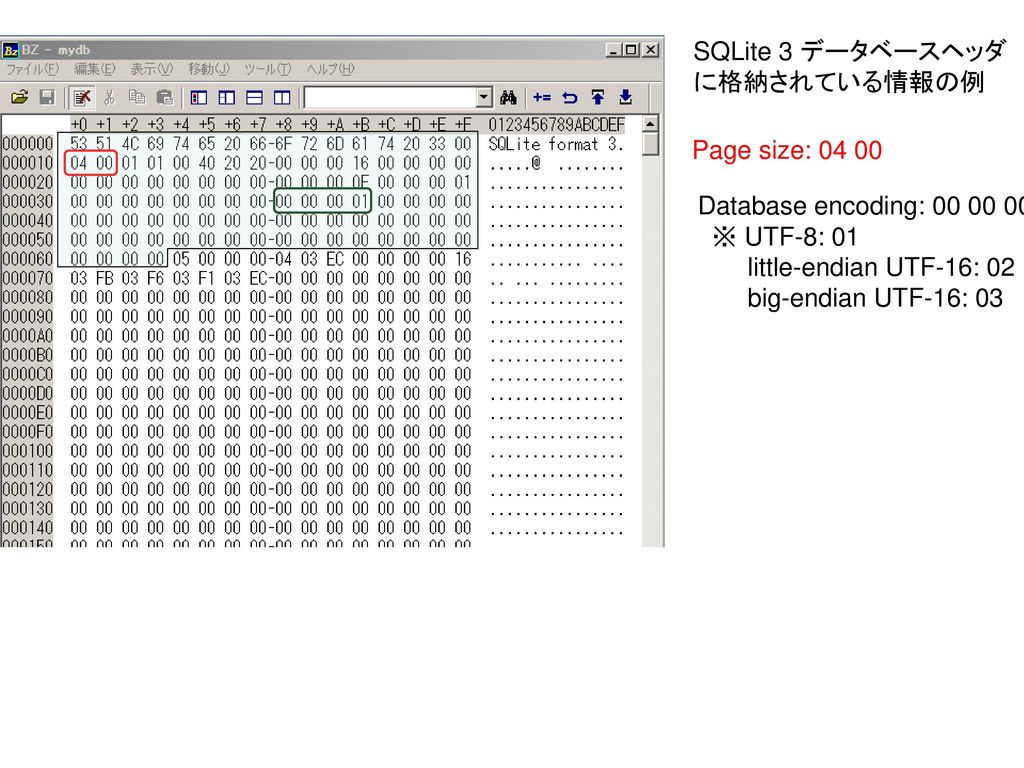Show the bitmap view panel icon
Image resolution: width=1024 pixels, height=768 pixels.
(199, 98)
